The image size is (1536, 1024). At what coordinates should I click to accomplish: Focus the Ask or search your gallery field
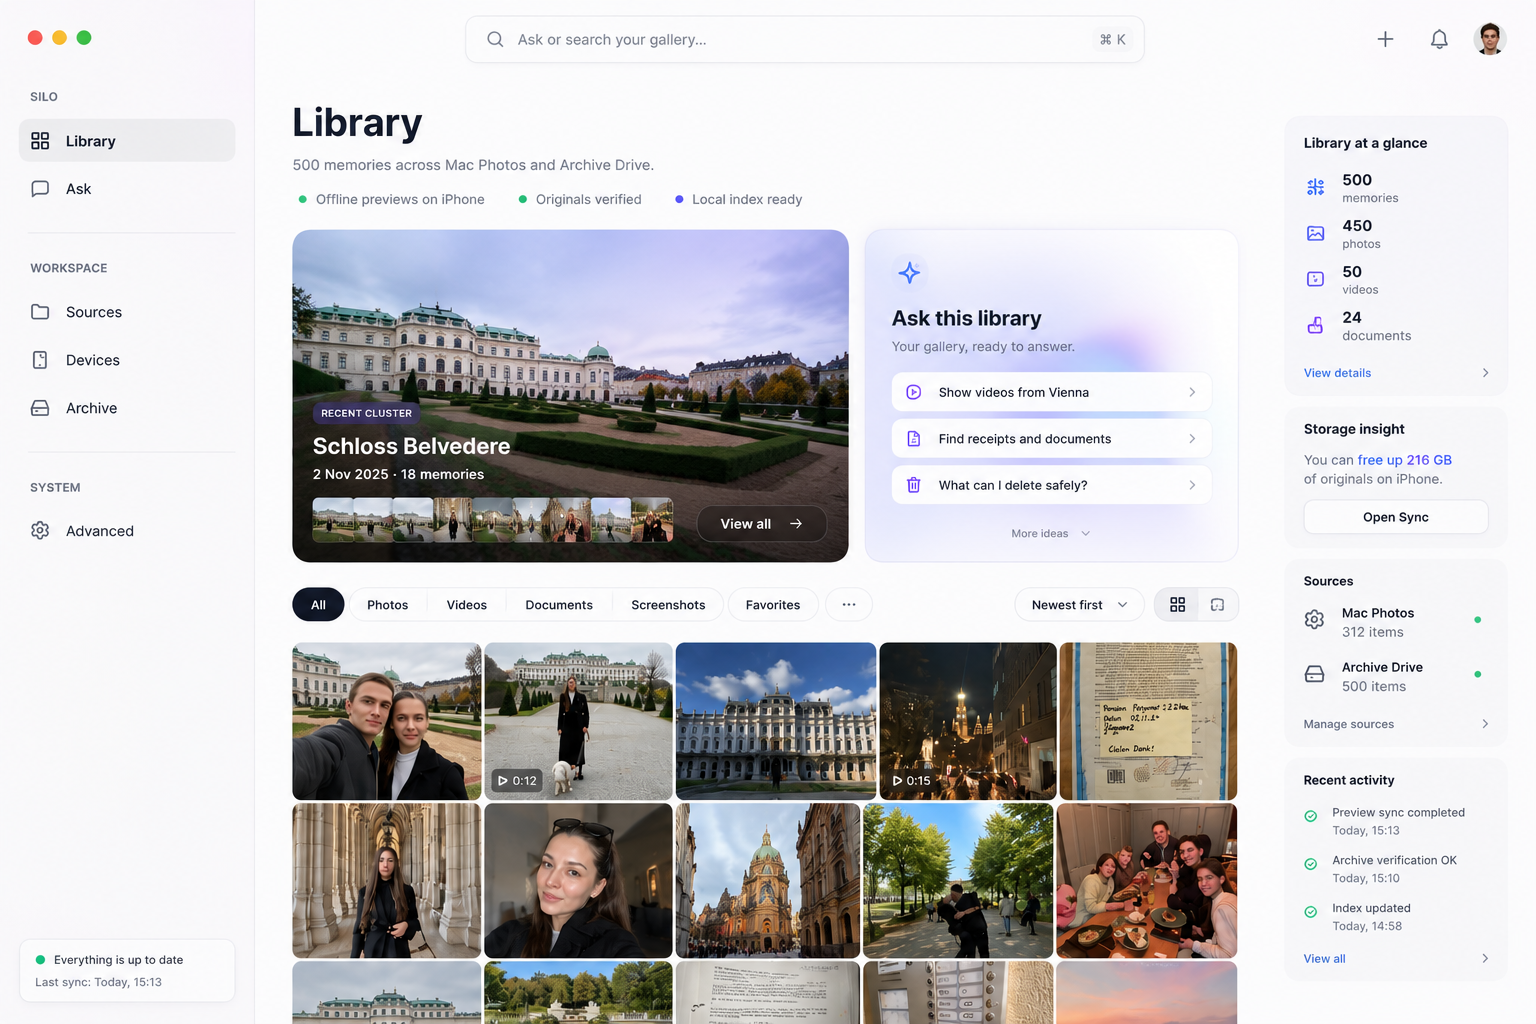point(805,39)
